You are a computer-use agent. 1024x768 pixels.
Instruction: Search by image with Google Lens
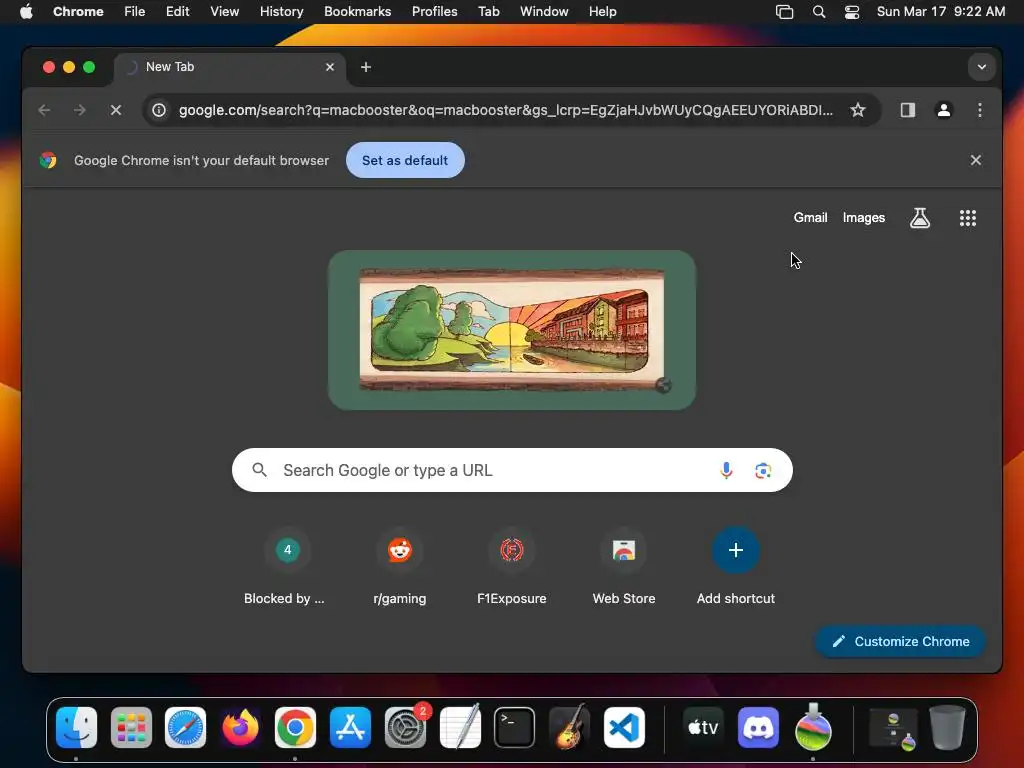tap(763, 470)
